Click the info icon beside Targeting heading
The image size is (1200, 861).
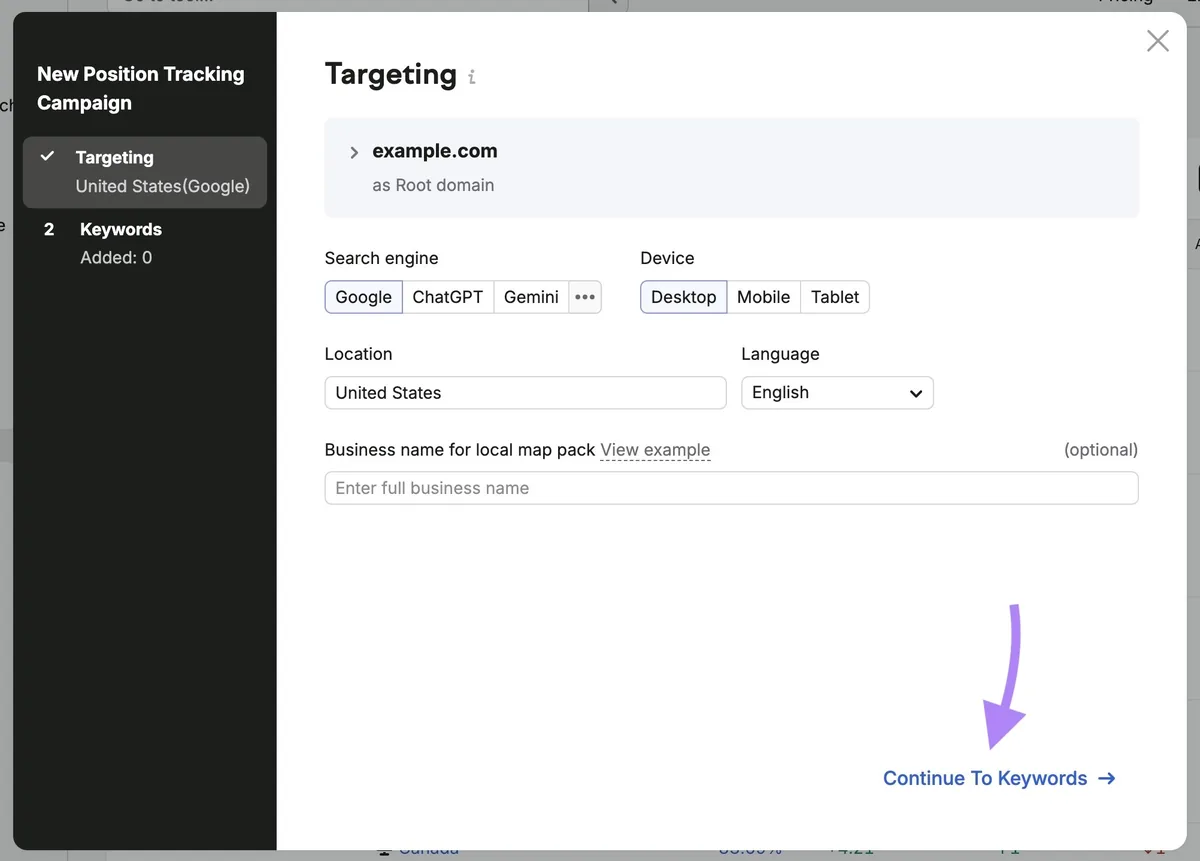tap(472, 77)
